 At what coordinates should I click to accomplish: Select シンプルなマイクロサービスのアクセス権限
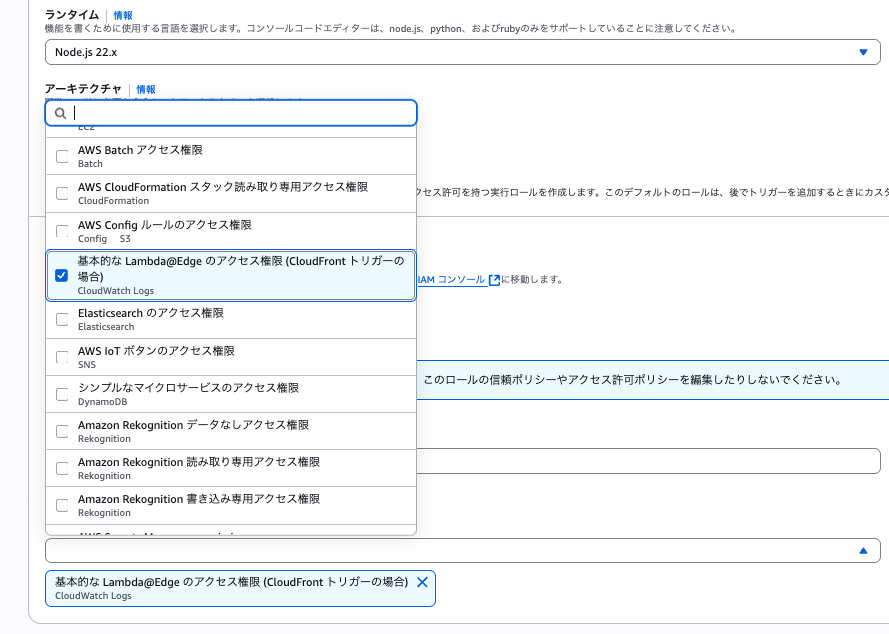point(61,392)
